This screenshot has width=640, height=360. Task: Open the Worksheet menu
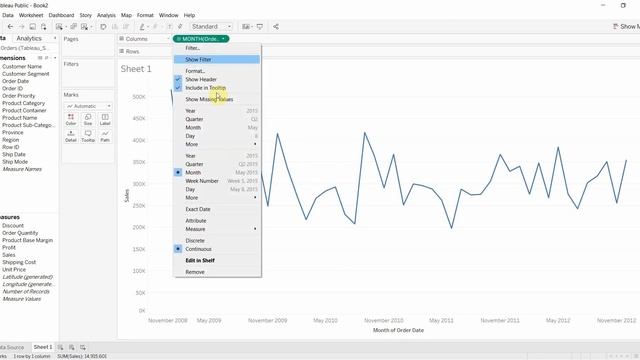click(x=31, y=15)
